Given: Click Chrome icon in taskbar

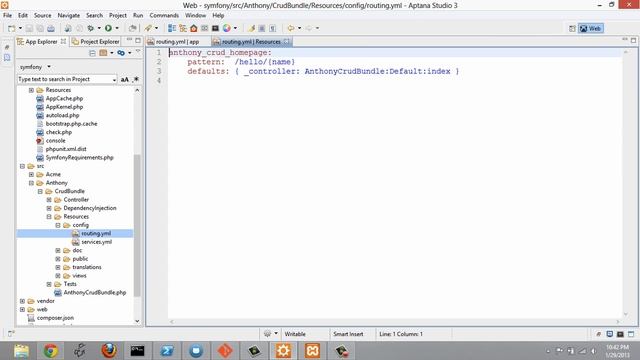Looking at the screenshot, I should 51,351.
